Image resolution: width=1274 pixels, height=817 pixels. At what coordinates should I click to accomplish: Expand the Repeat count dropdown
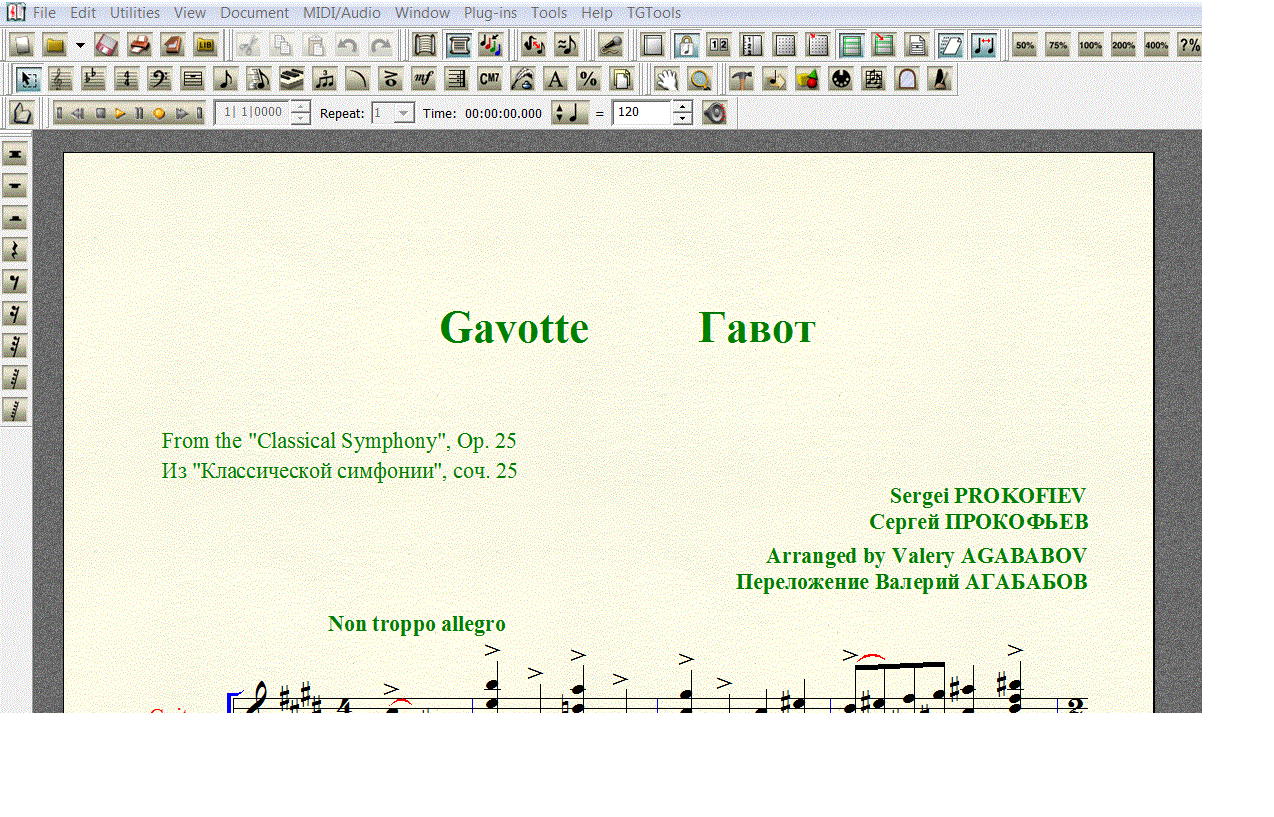coord(403,113)
